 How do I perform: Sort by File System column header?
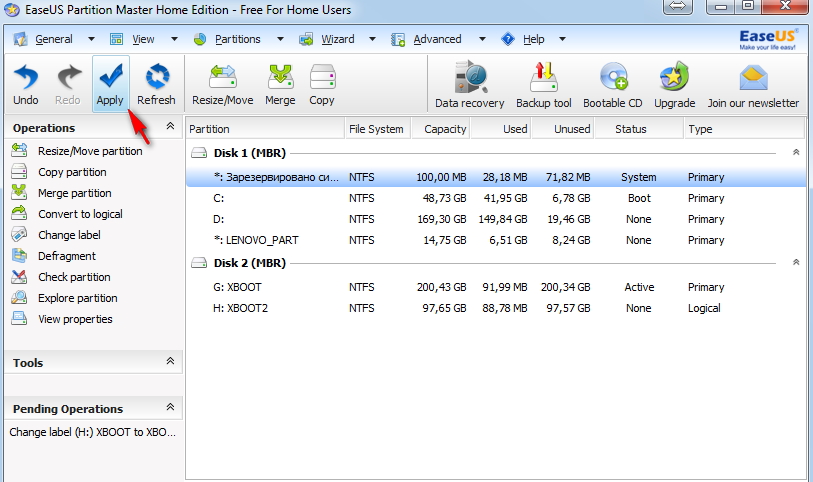pyautogui.click(x=378, y=129)
